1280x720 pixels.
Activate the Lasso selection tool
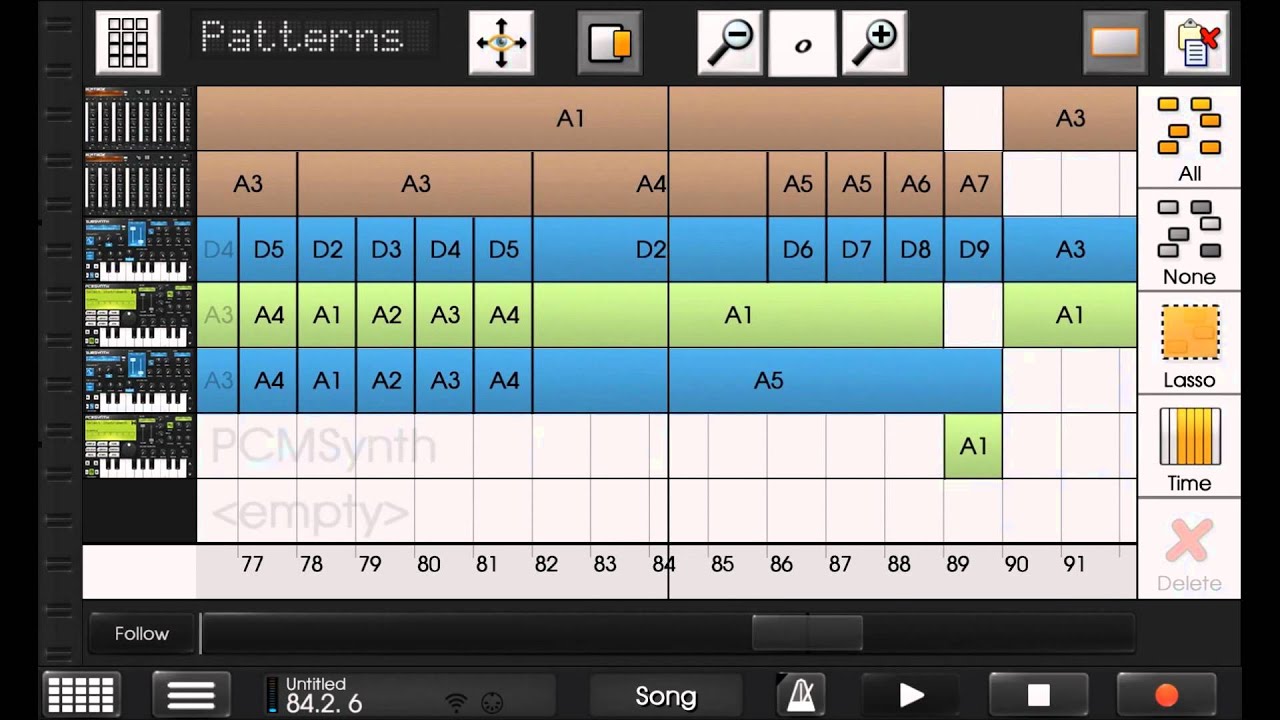pyautogui.click(x=1189, y=343)
